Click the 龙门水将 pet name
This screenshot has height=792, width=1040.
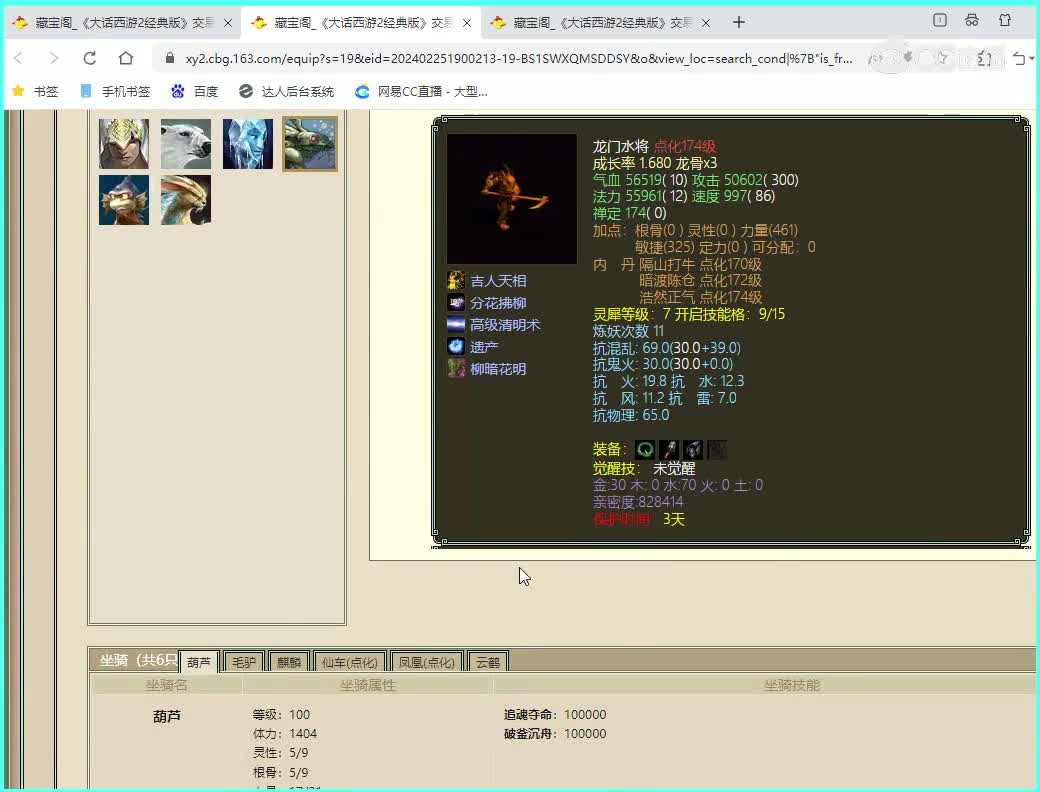point(620,146)
